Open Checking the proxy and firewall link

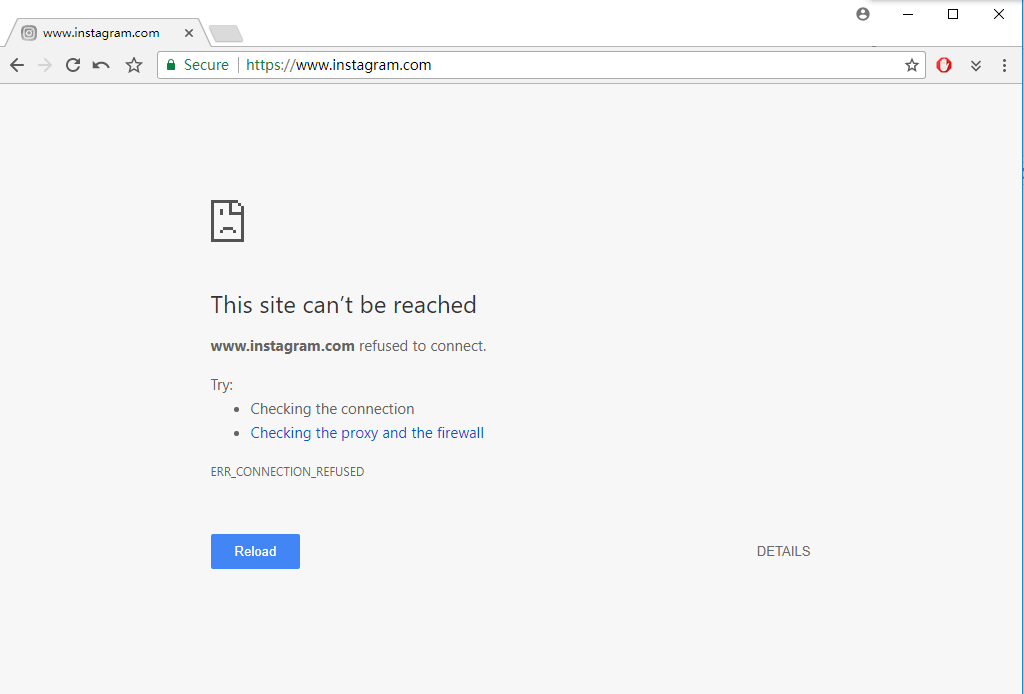tap(367, 433)
